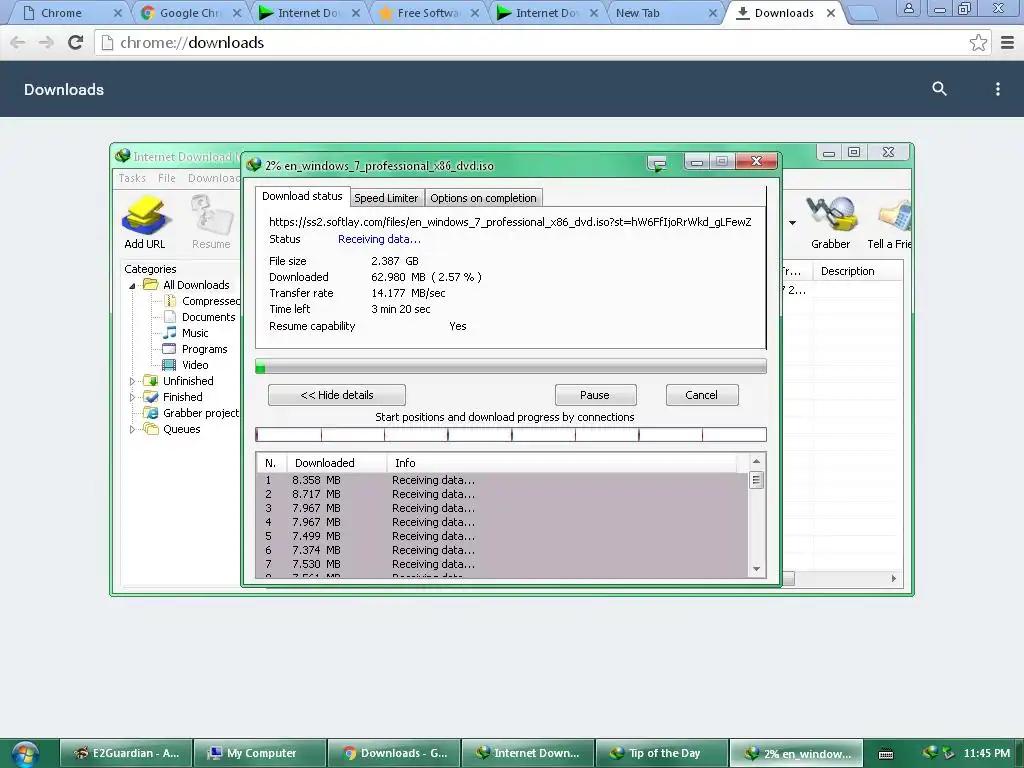
Task: Open the Chrome hamburger menu
Action: (1008, 42)
